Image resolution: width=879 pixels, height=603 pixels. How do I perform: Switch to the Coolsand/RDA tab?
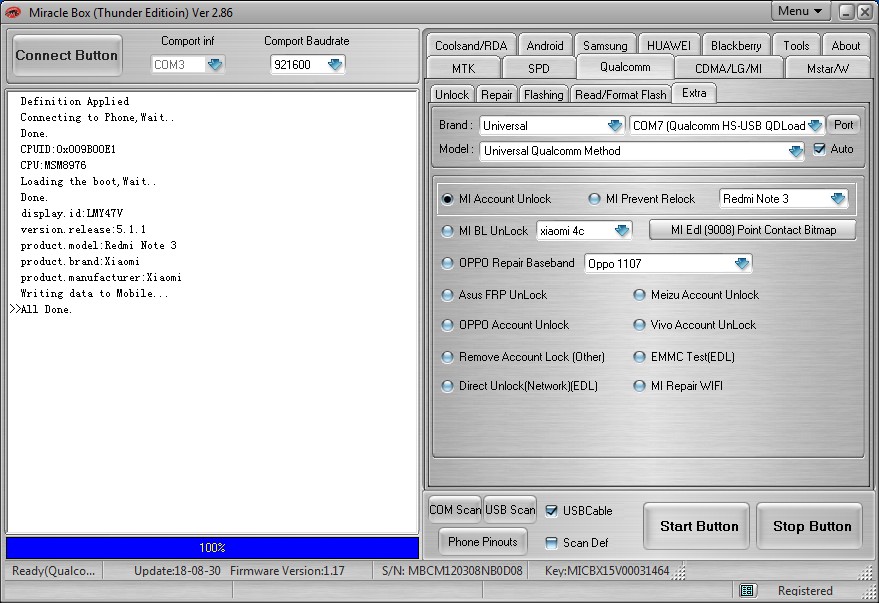(471, 46)
